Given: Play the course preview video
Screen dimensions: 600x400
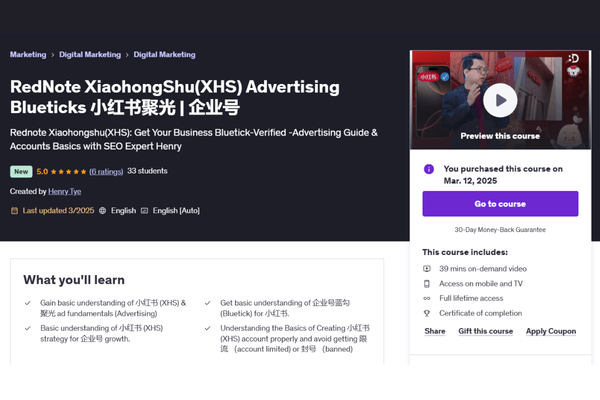Looking at the screenshot, I should (499, 99).
